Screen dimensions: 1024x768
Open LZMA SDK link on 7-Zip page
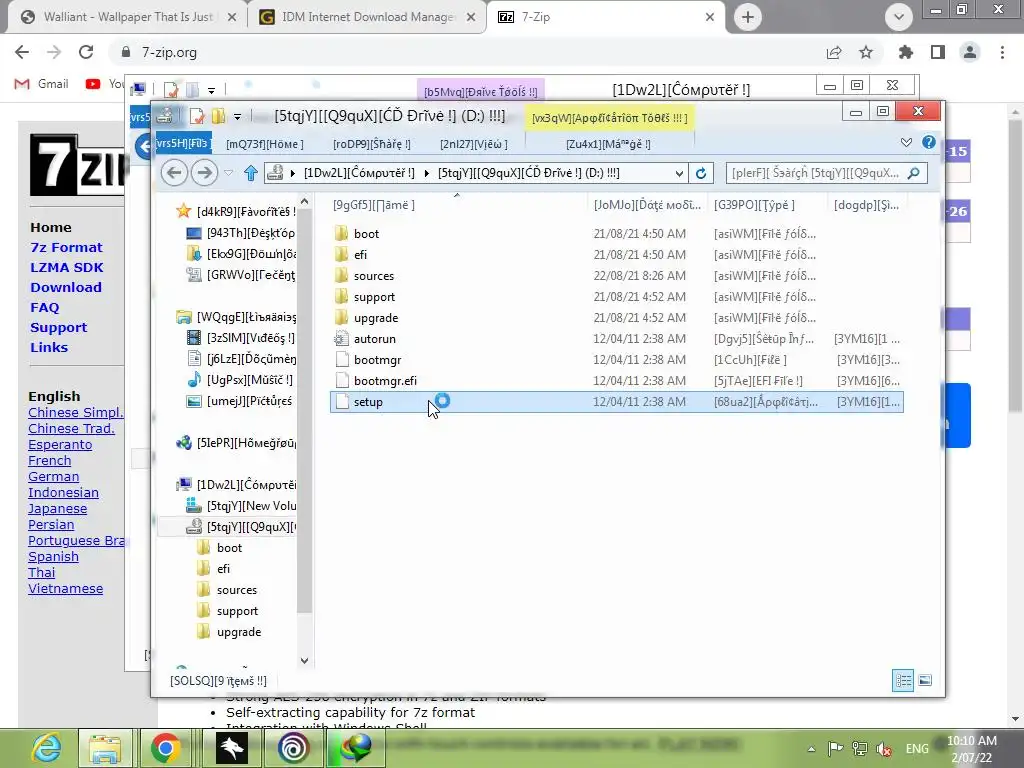click(x=67, y=267)
